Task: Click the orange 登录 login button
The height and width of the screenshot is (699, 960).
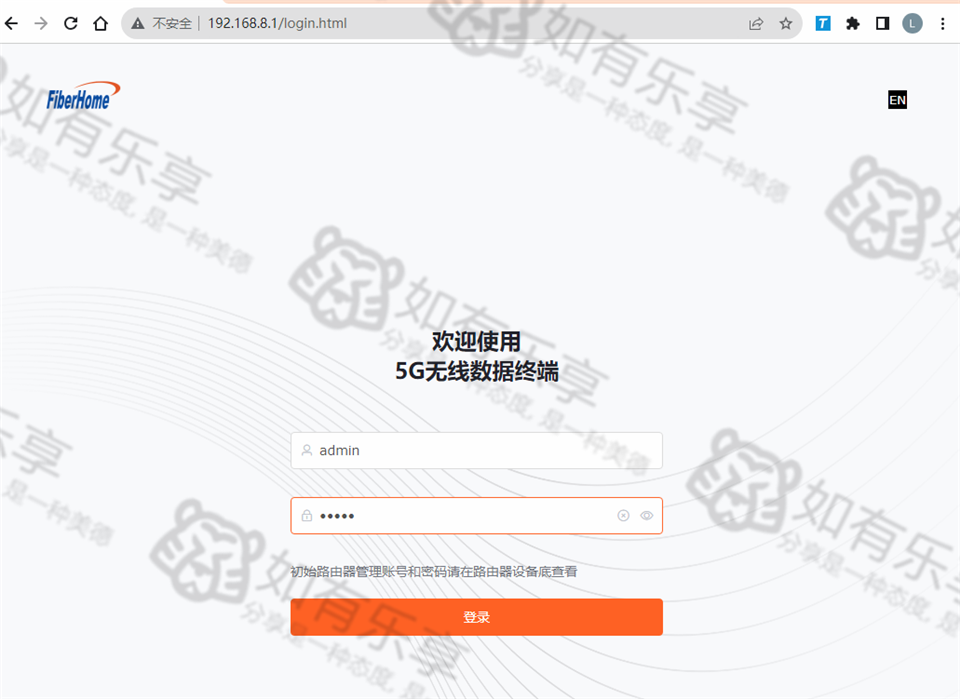Action: click(x=476, y=617)
